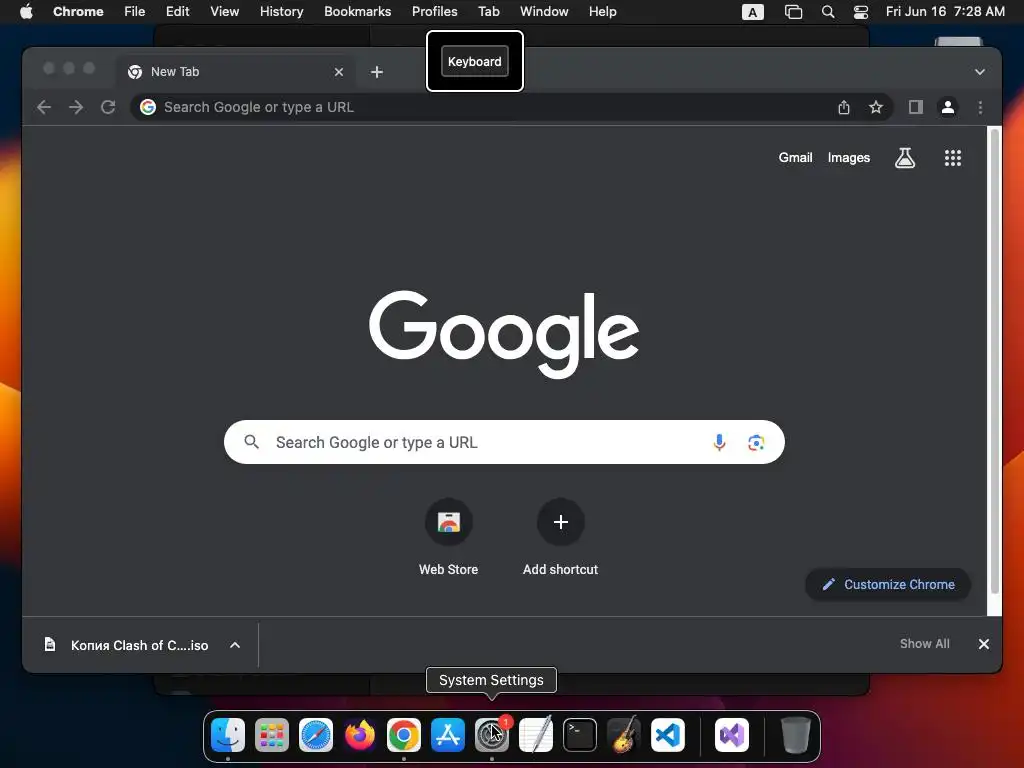Open Finder from the Dock
Image resolution: width=1024 pixels, height=768 pixels.
coord(228,735)
